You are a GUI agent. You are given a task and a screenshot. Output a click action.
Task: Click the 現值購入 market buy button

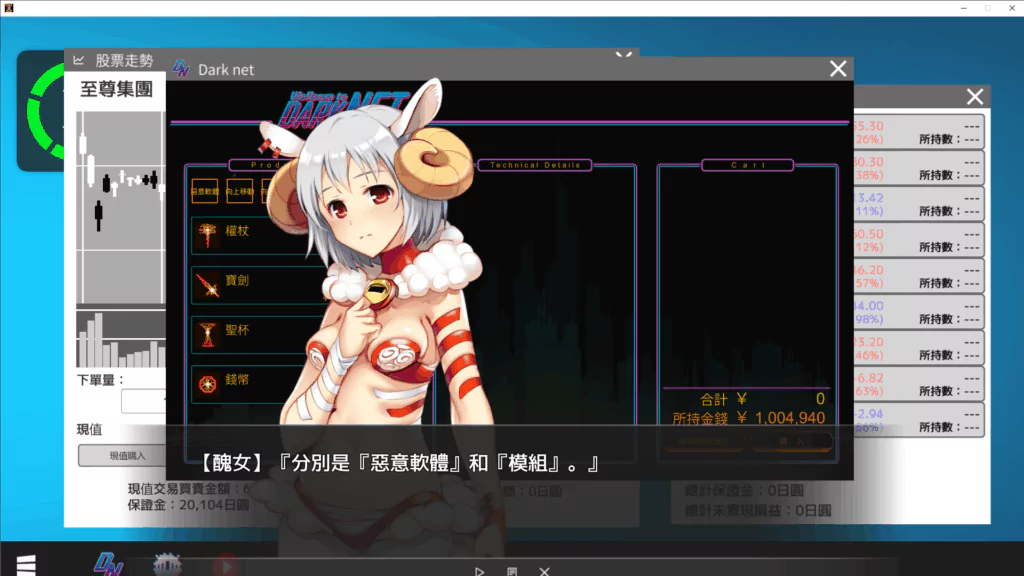click(x=126, y=456)
